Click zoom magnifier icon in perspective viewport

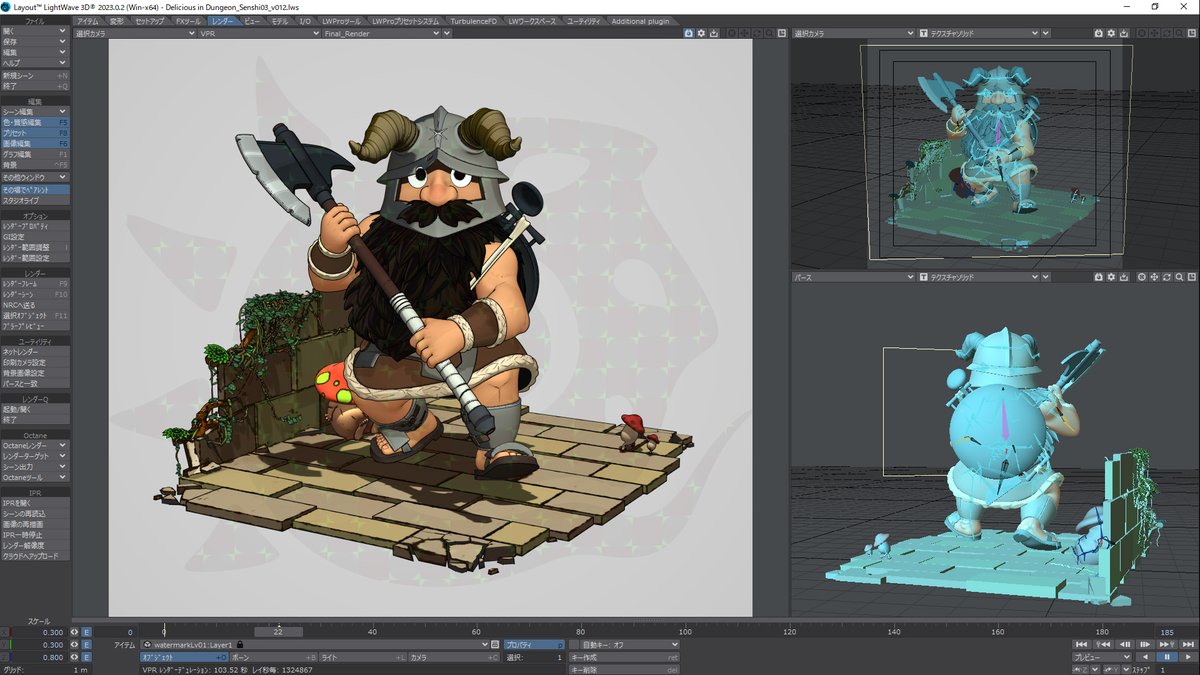(x=1179, y=276)
